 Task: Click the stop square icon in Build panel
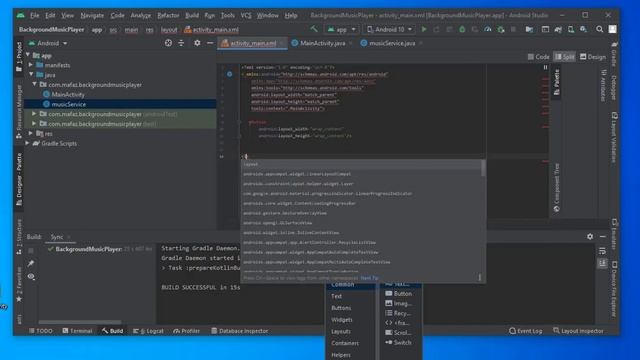point(31,251)
